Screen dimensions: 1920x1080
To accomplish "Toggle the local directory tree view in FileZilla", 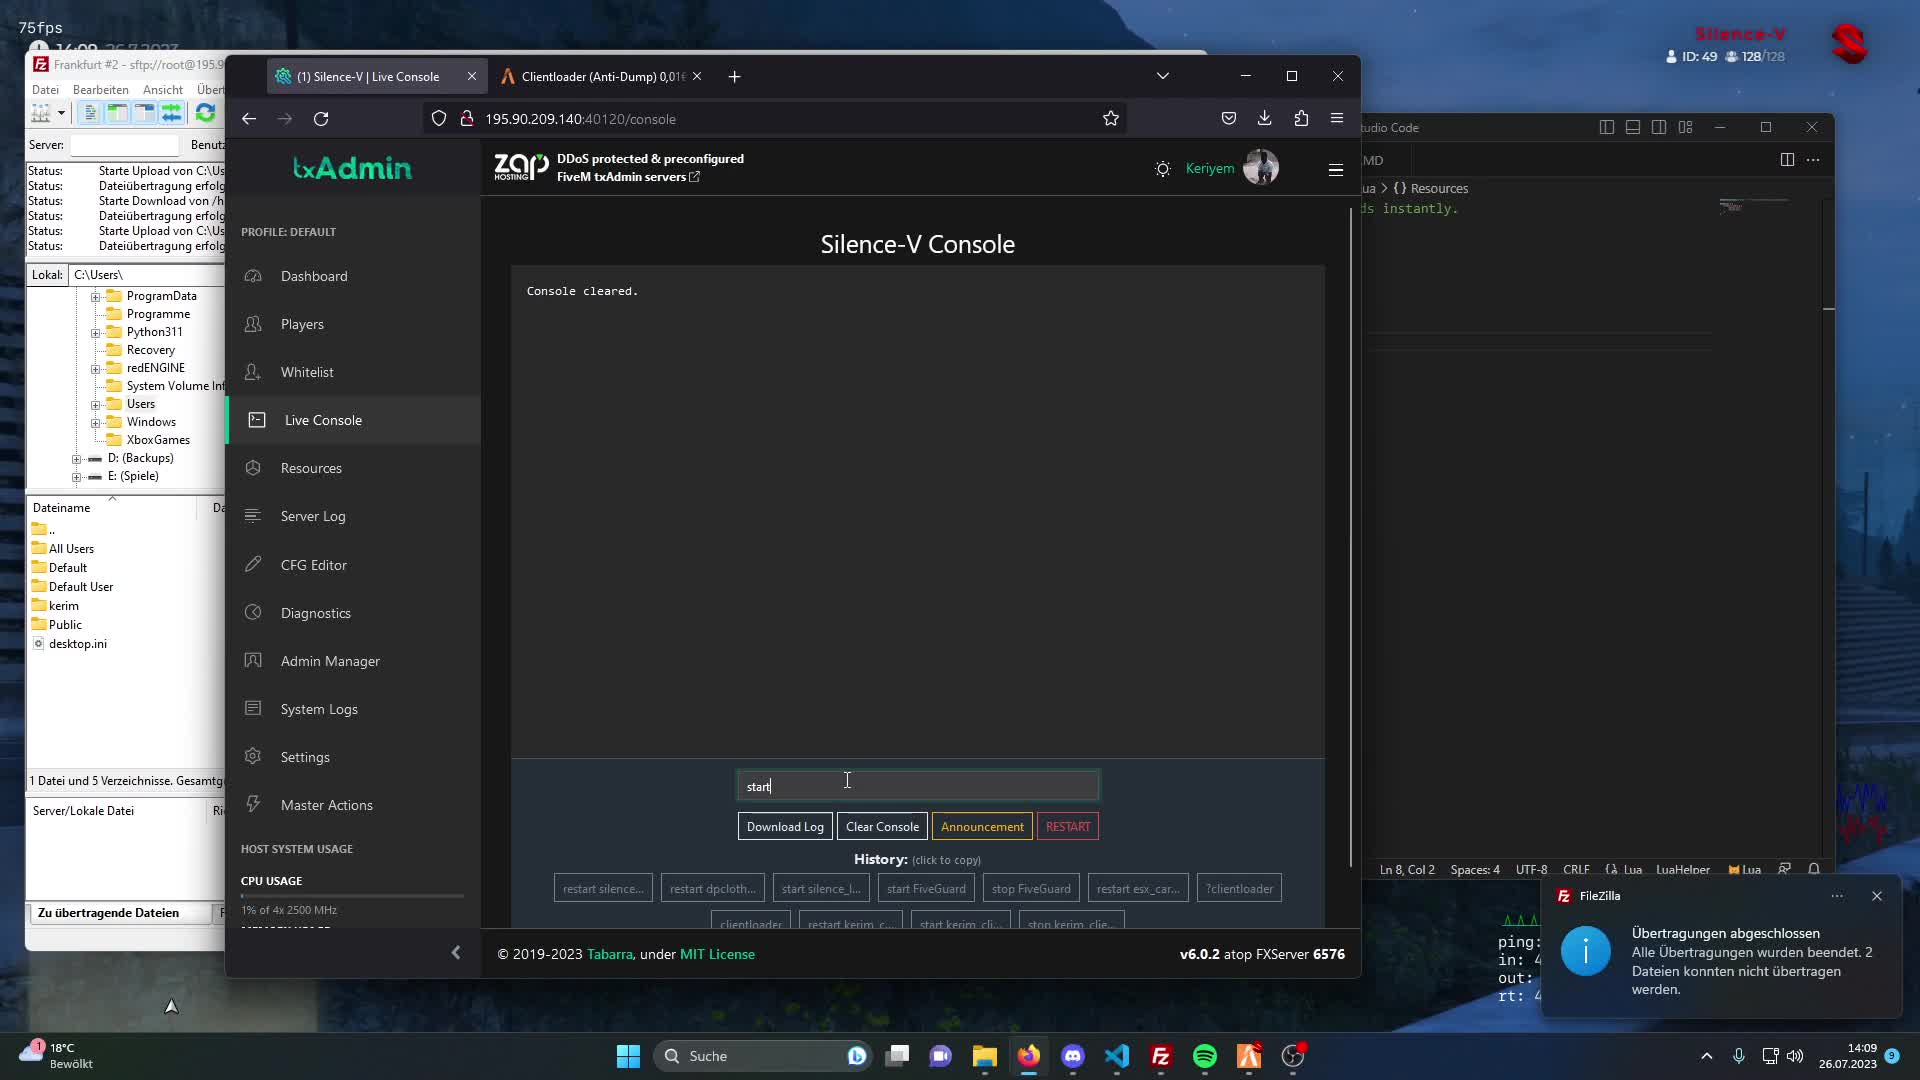I will click(x=117, y=113).
